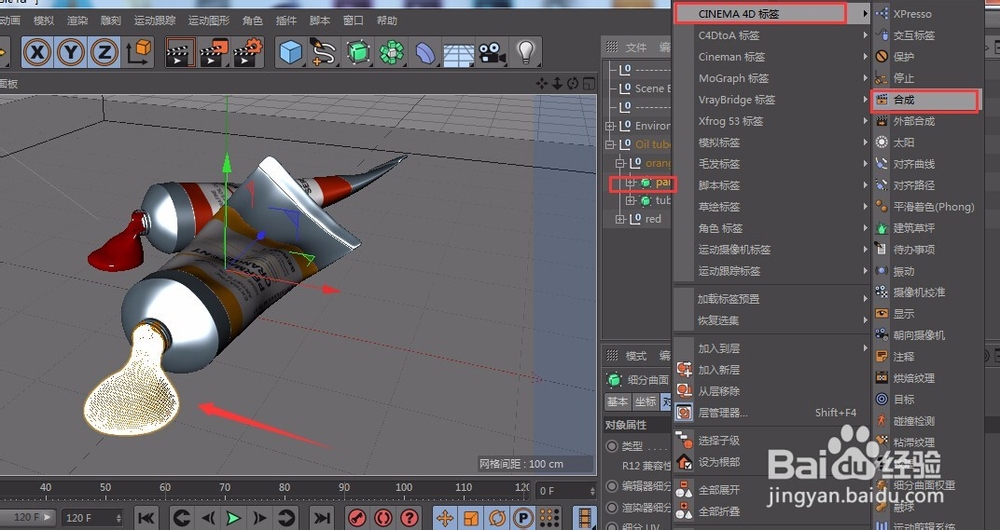The height and width of the screenshot is (530, 1000).
Task: Select the 合成 tag entry
Action: point(925,100)
